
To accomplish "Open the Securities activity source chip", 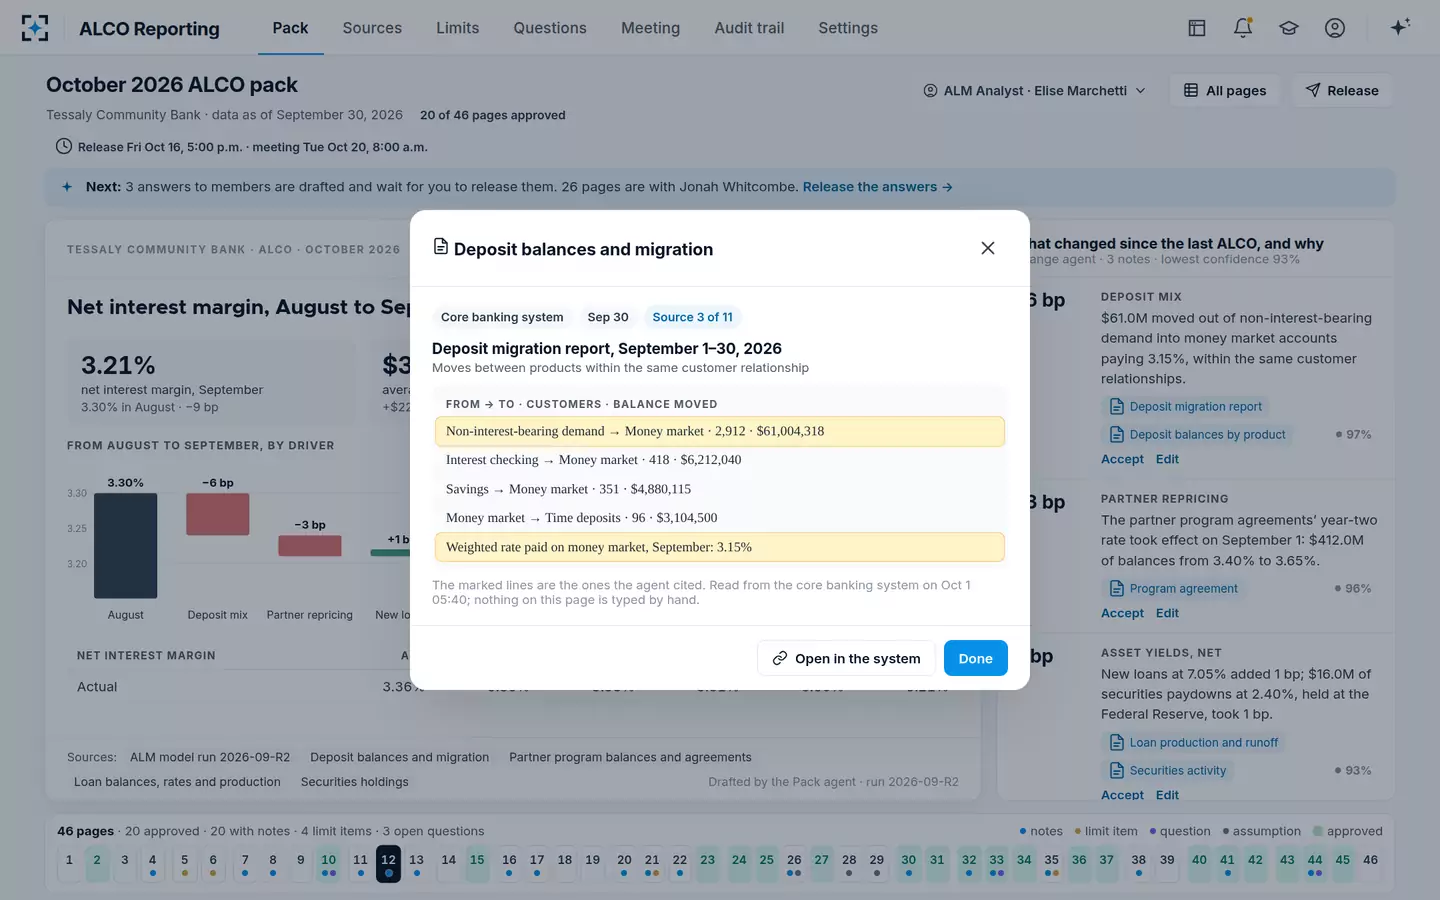I will [1167, 770].
